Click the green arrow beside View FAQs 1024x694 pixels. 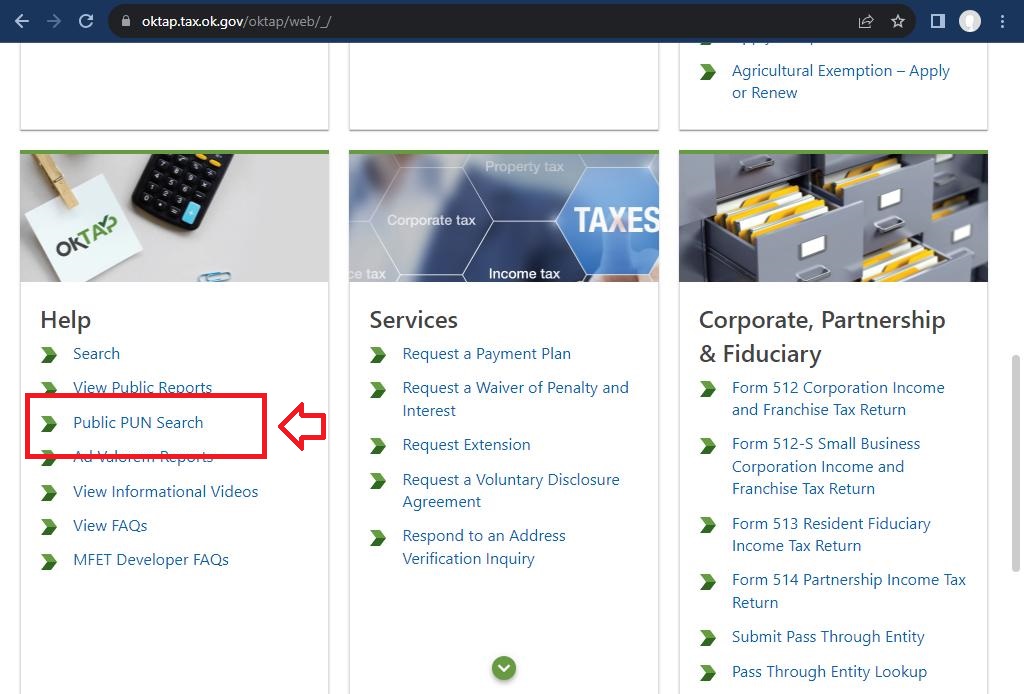click(x=49, y=526)
